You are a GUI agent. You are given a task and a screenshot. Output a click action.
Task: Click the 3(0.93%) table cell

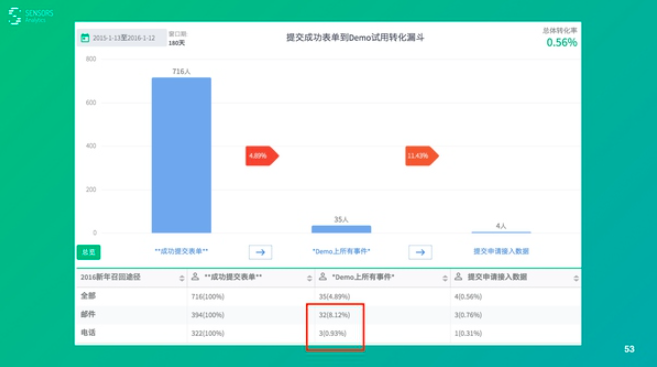[x=333, y=333]
